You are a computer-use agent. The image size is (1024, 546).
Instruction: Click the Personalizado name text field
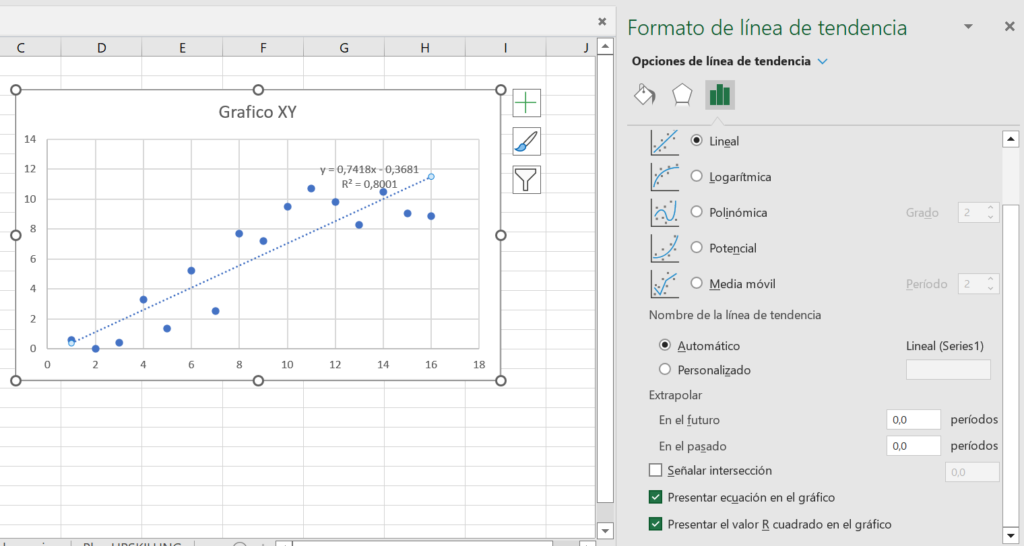948,370
